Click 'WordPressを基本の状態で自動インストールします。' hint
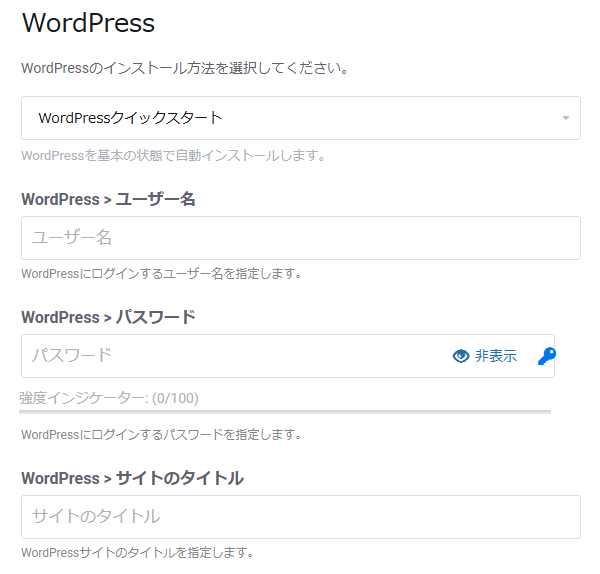This screenshot has height=574, width=600. tap(173, 156)
